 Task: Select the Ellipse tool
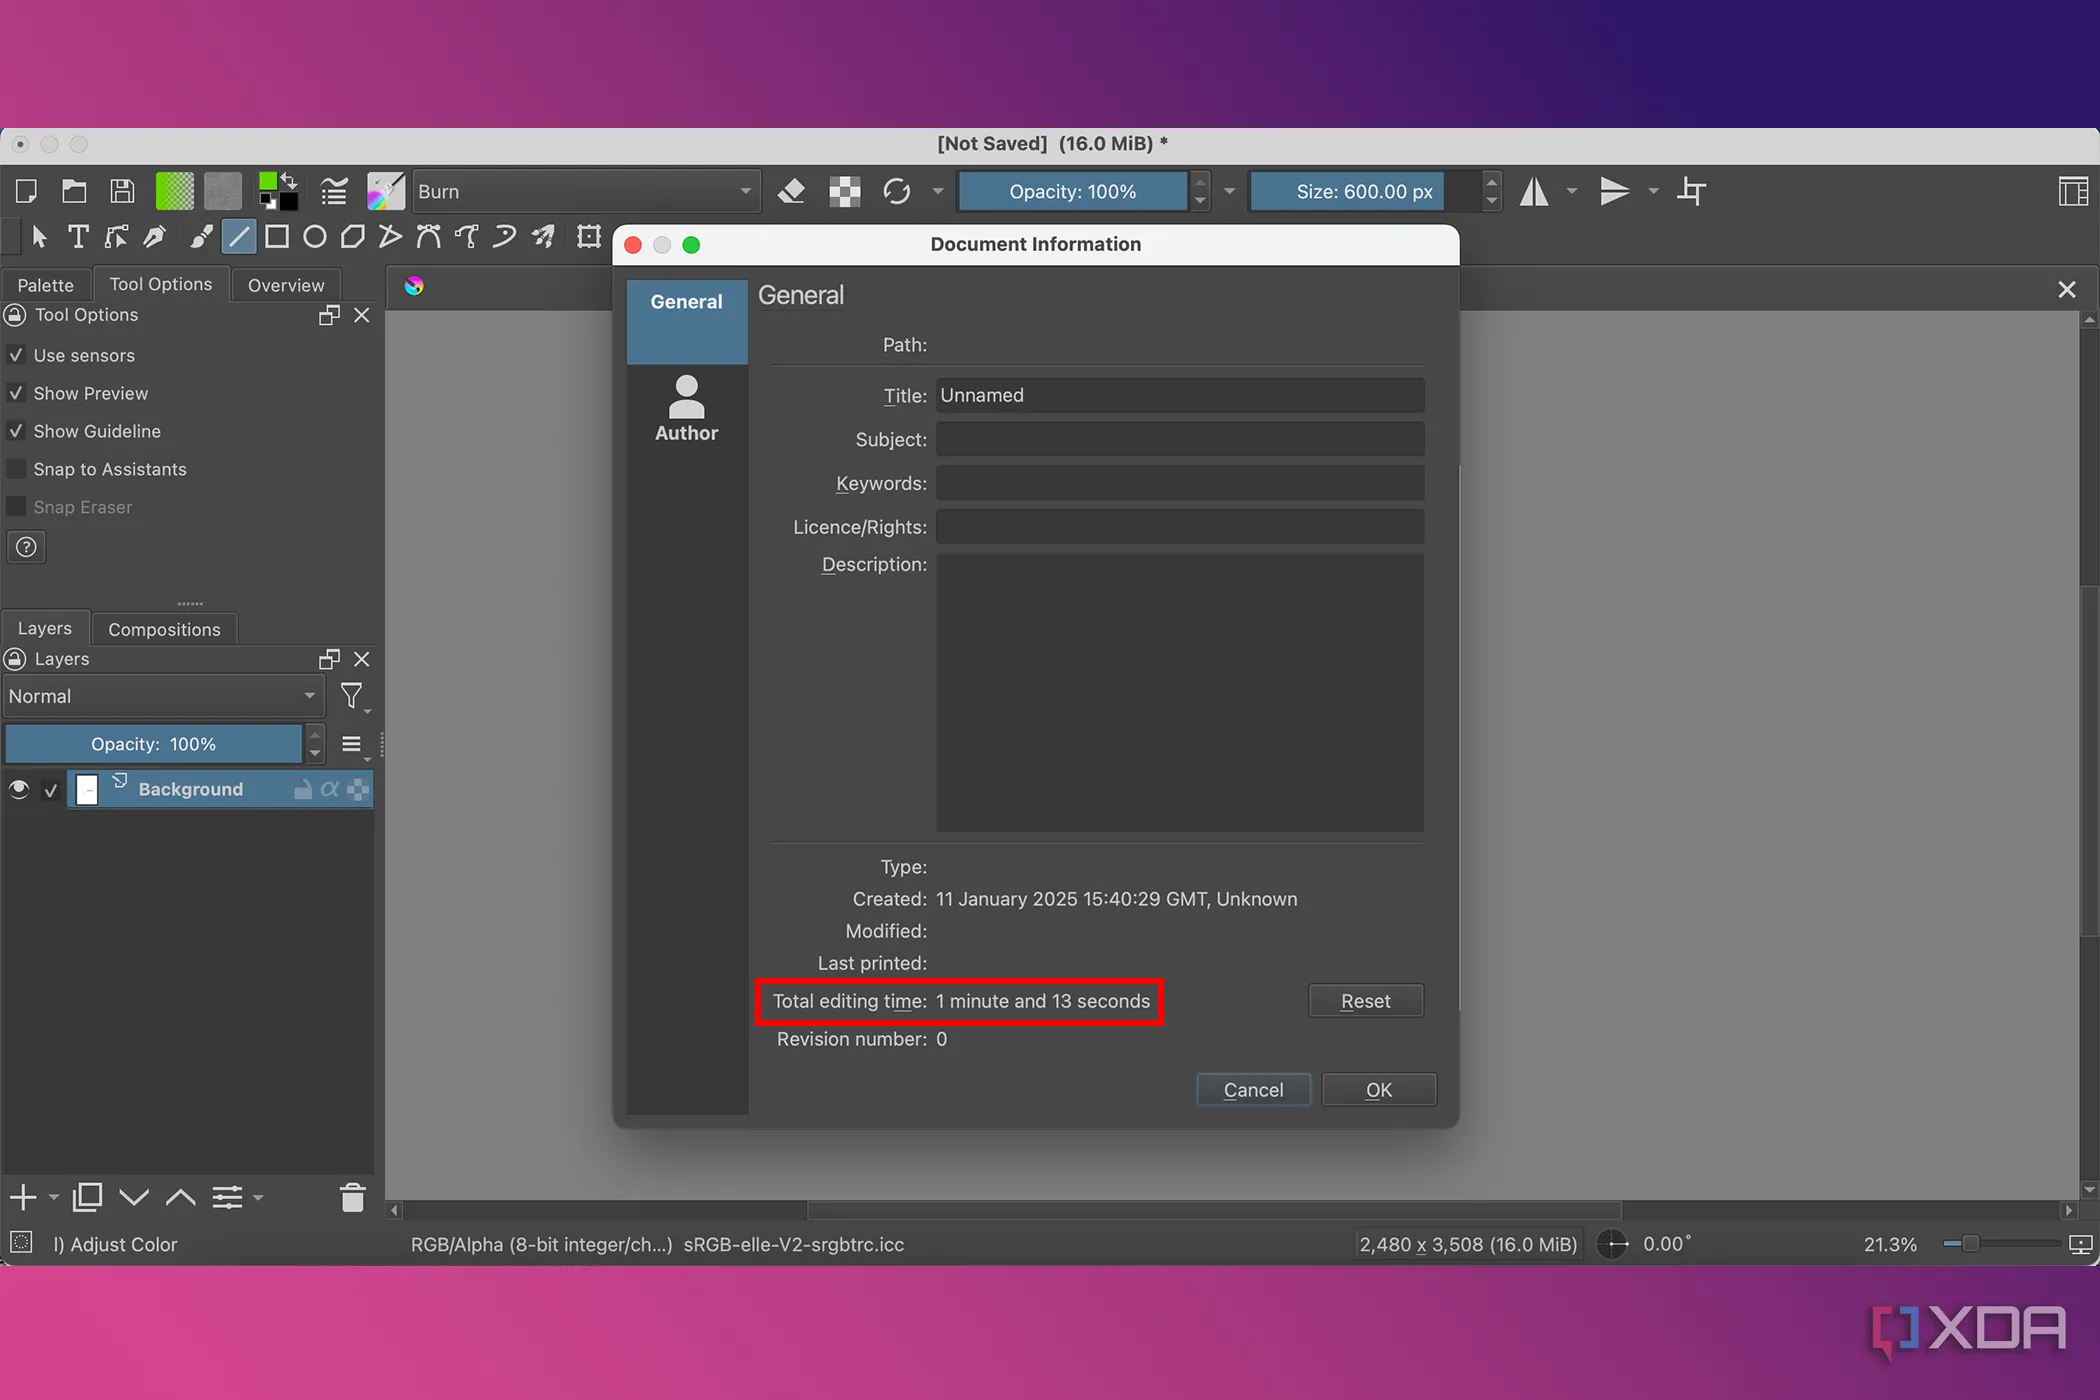pyautogui.click(x=314, y=237)
